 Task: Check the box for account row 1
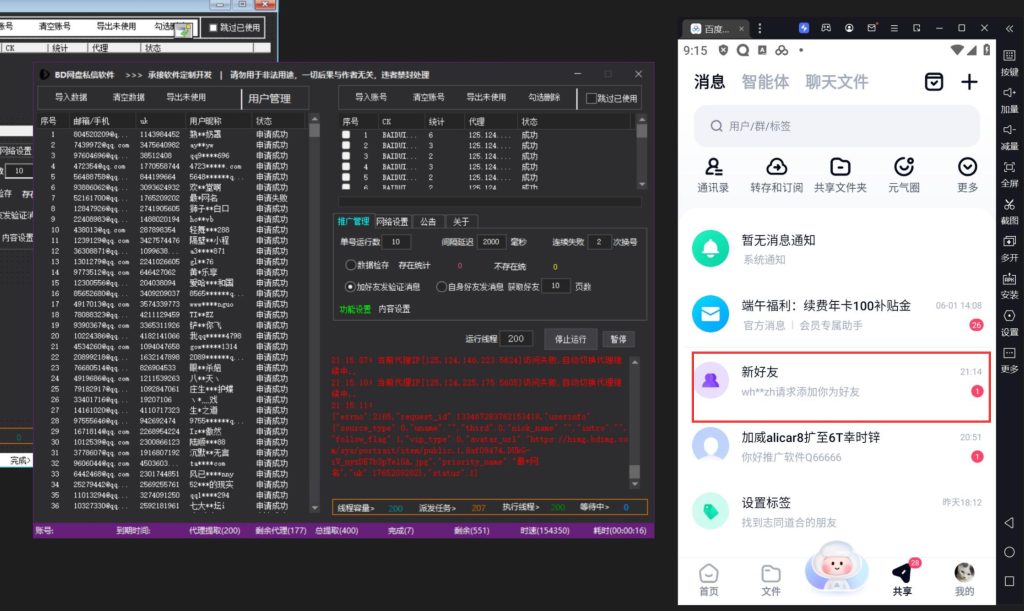(x=347, y=134)
